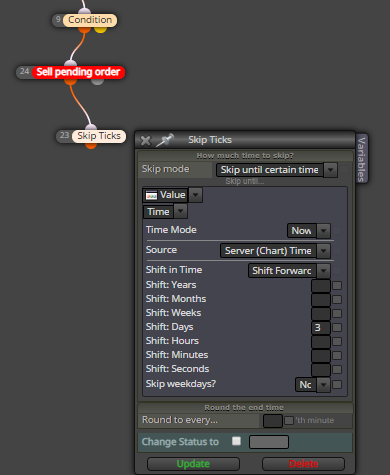This screenshot has height=475, width=390.
Task: Click the Skip Ticks panel title
Action: (x=210, y=140)
